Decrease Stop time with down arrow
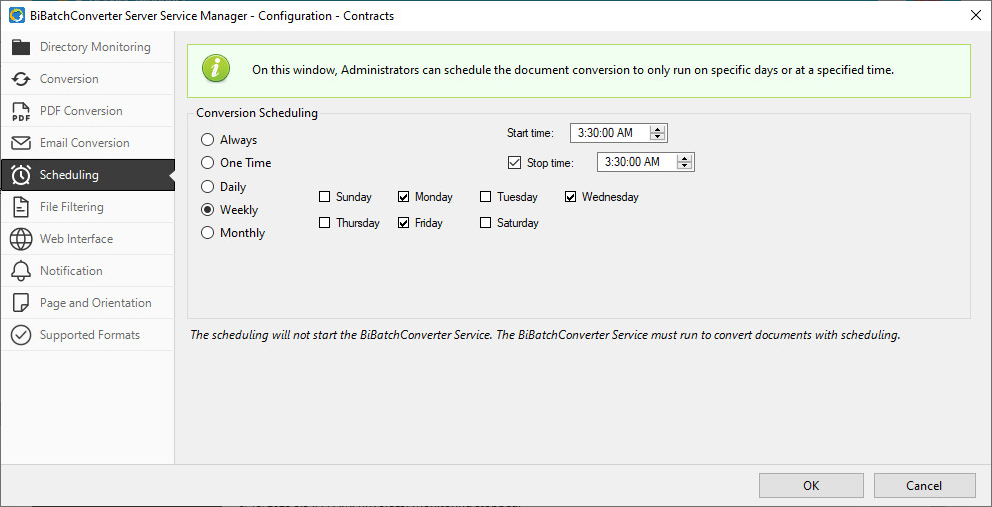 click(684, 166)
